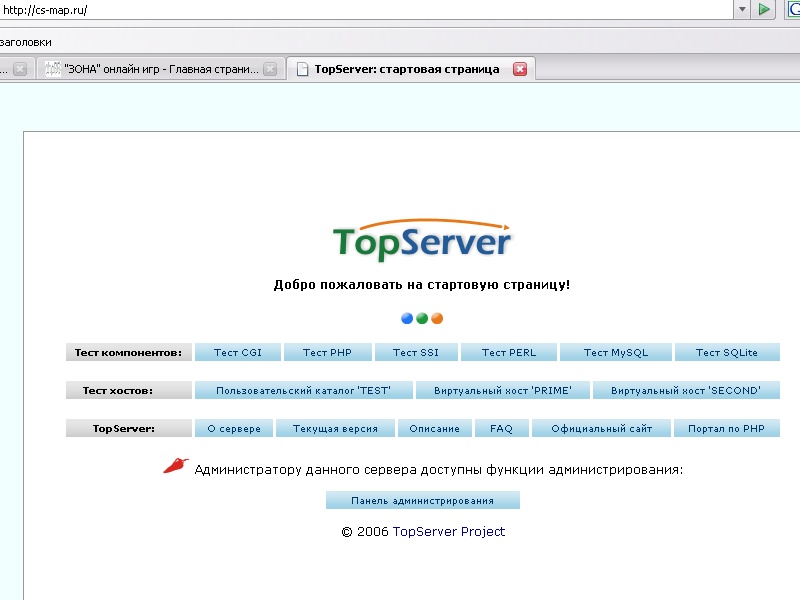Open the address bar history dropdown
The width and height of the screenshot is (800, 600).
(x=742, y=10)
